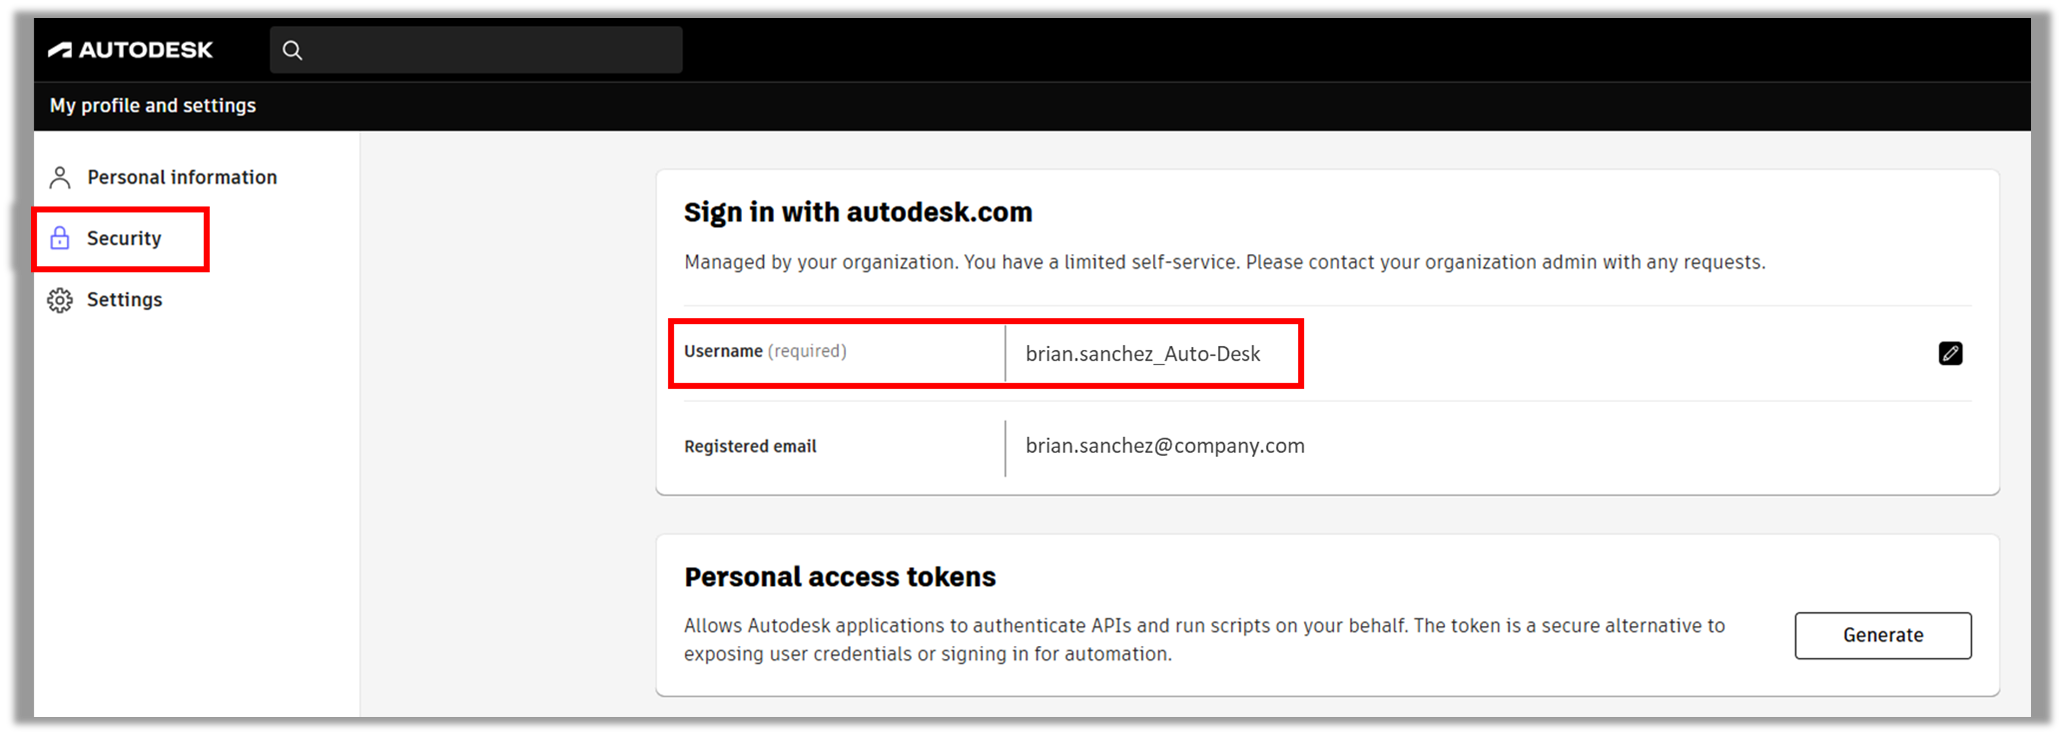Click the limited self-service notice text
2062x735 pixels.
click(x=1224, y=262)
